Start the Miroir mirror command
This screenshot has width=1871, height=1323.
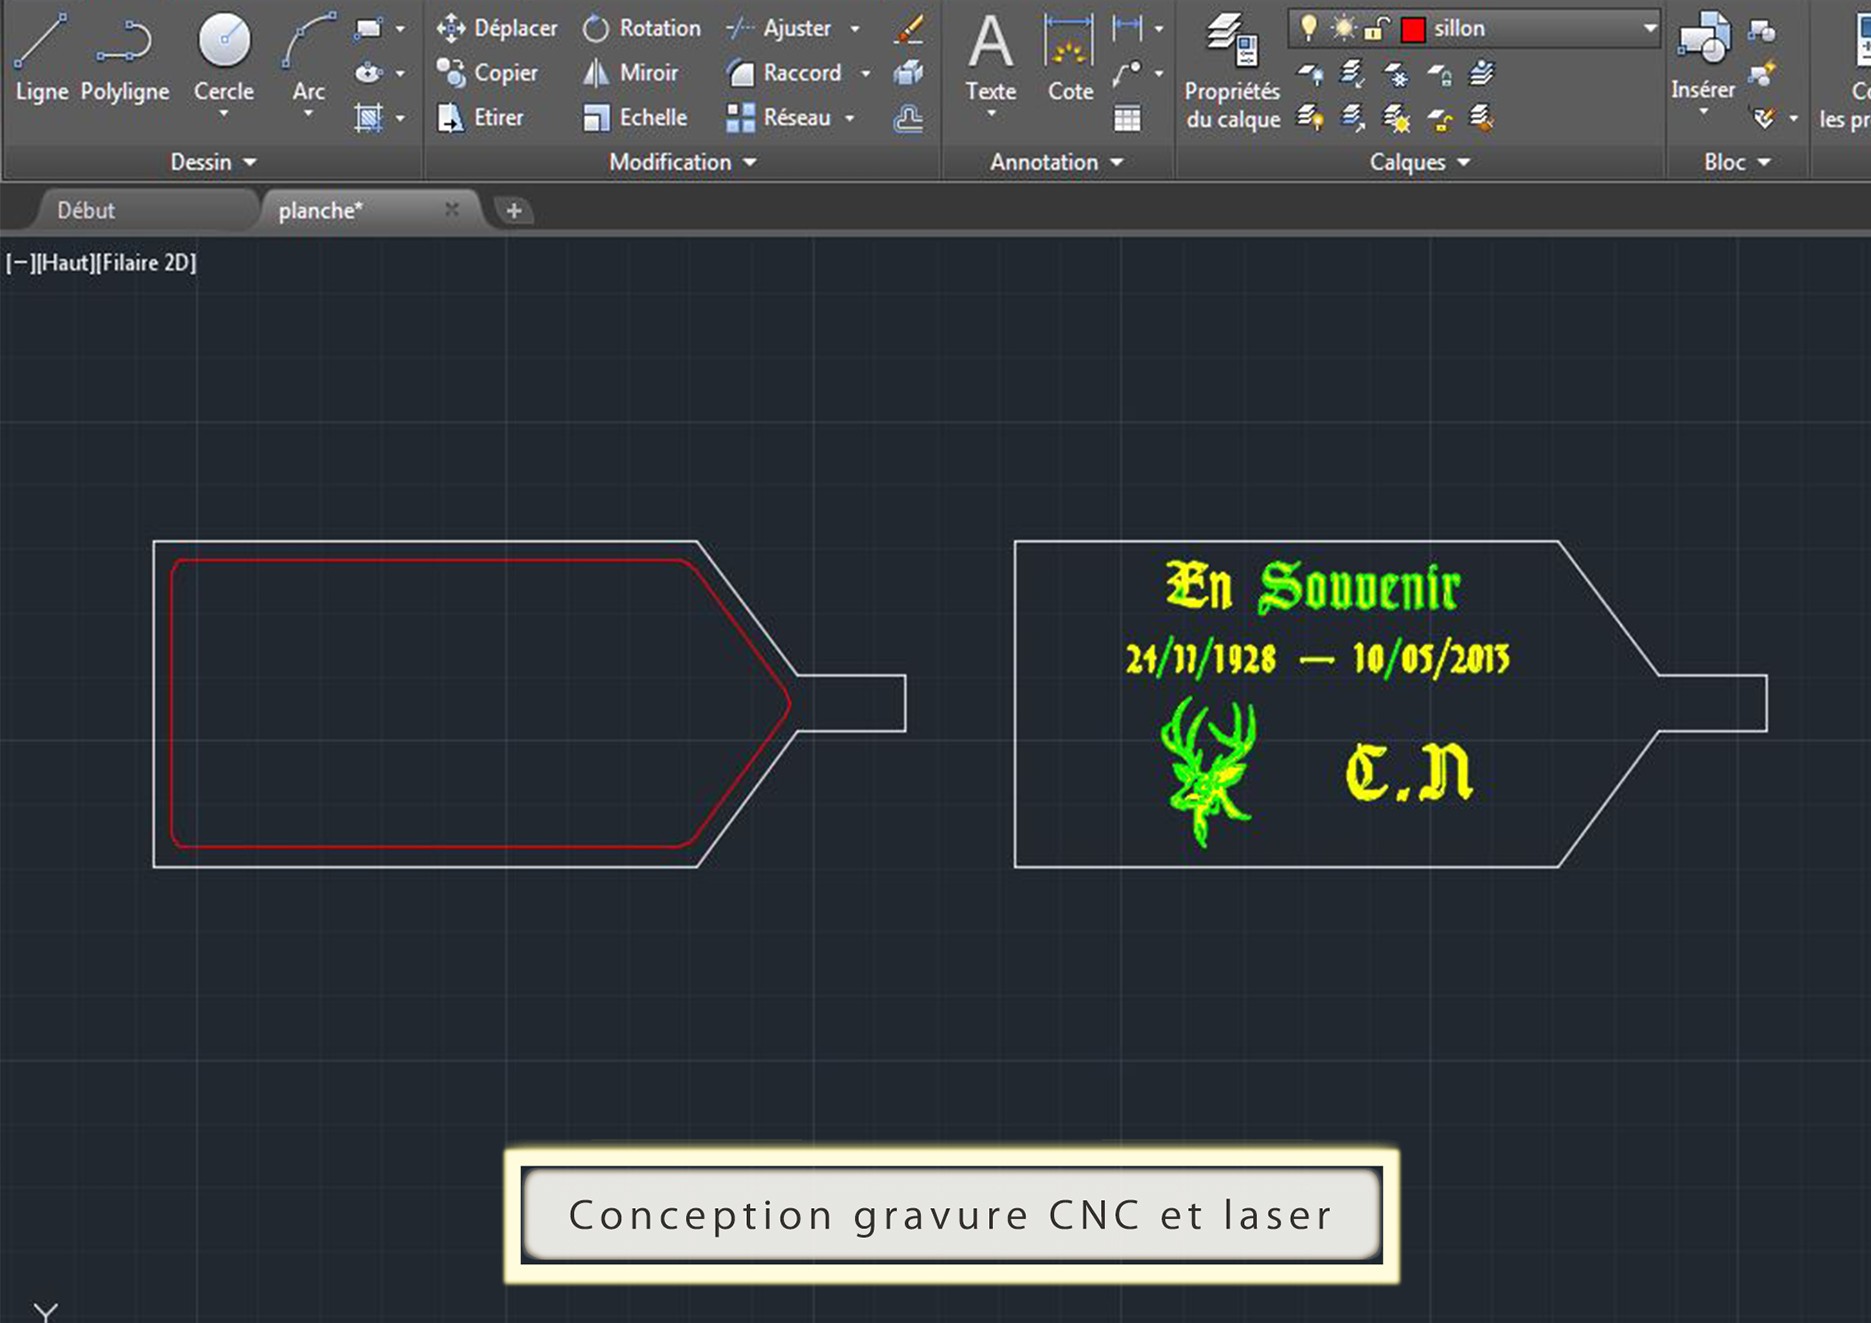(x=630, y=73)
